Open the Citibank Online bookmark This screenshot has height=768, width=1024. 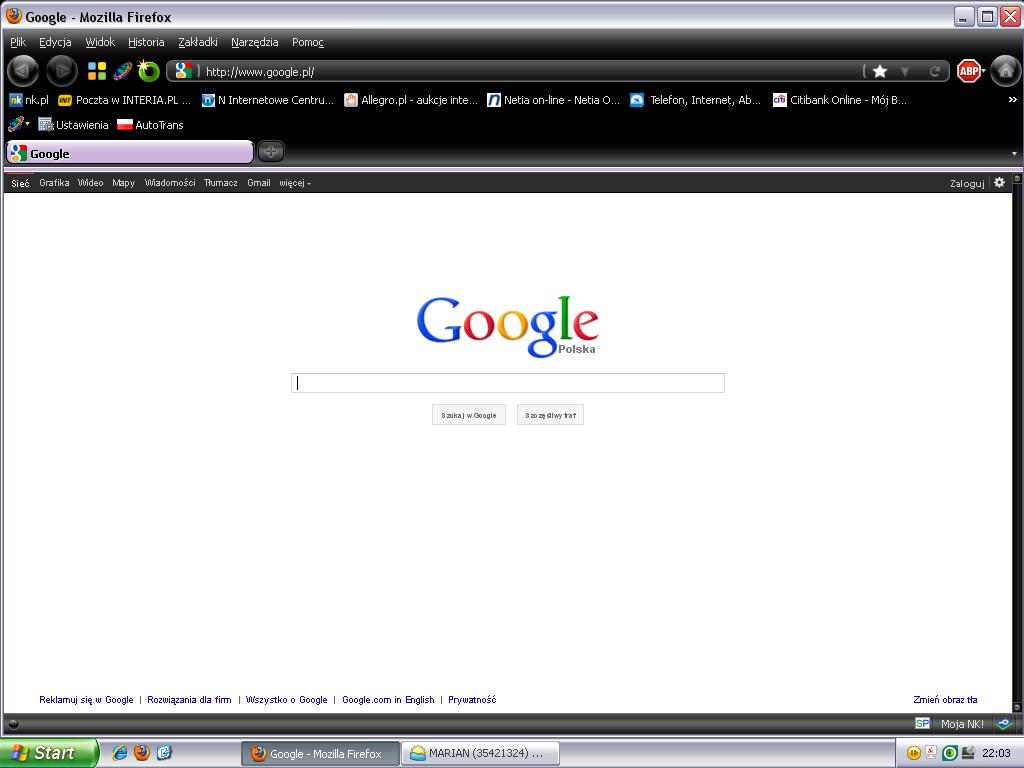840,100
